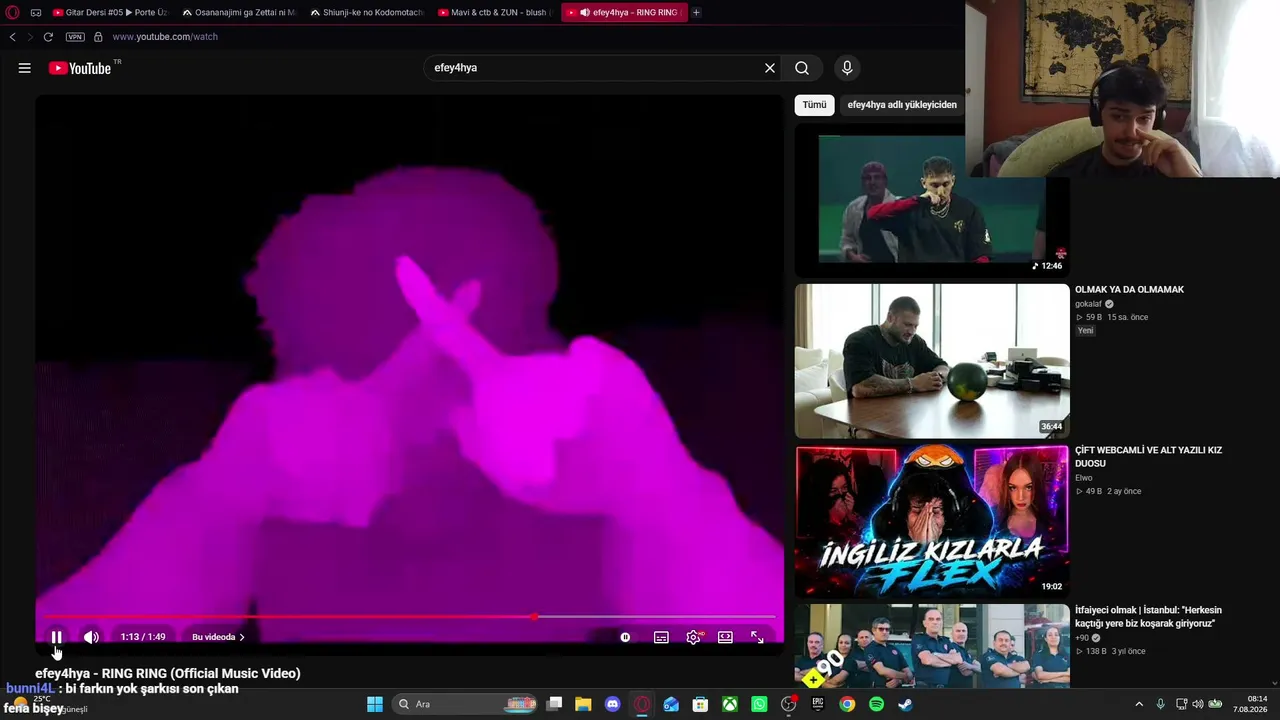
Task: Click the taskbar 'Ara' search box
Action: point(467,704)
